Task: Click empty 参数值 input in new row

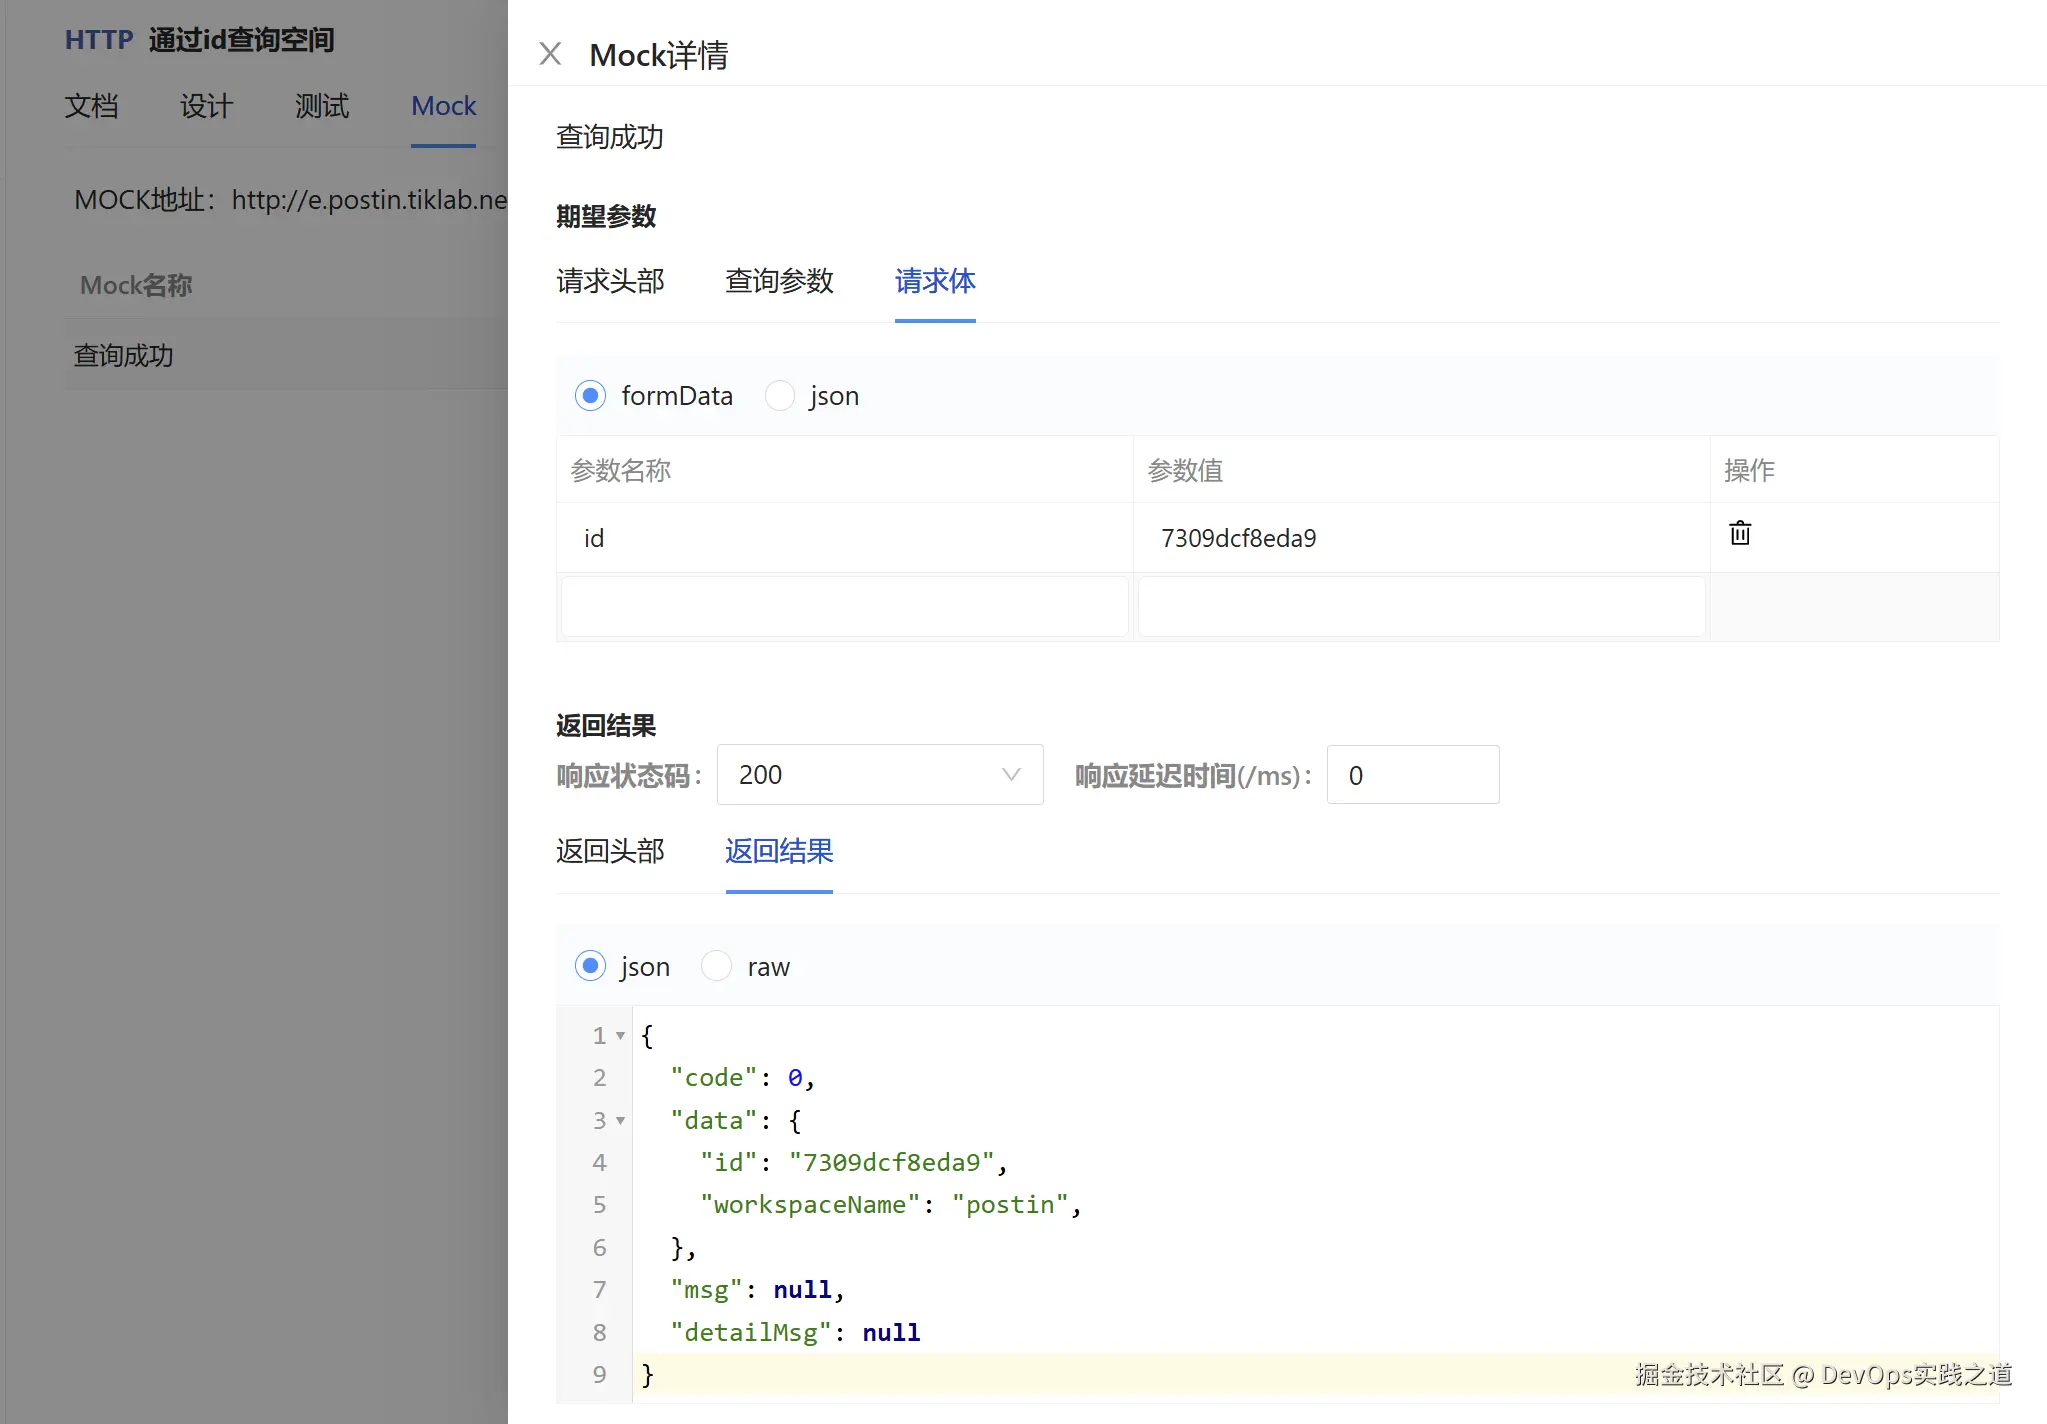Action: pyautogui.click(x=1420, y=606)
